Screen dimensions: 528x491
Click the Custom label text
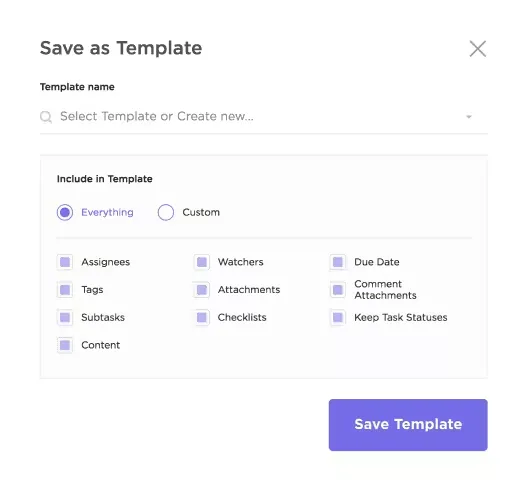201,212
